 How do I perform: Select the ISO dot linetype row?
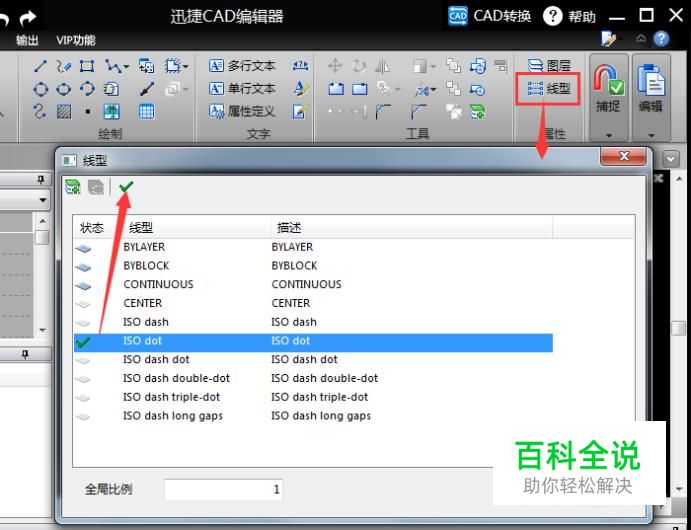(x=313, y=342)
